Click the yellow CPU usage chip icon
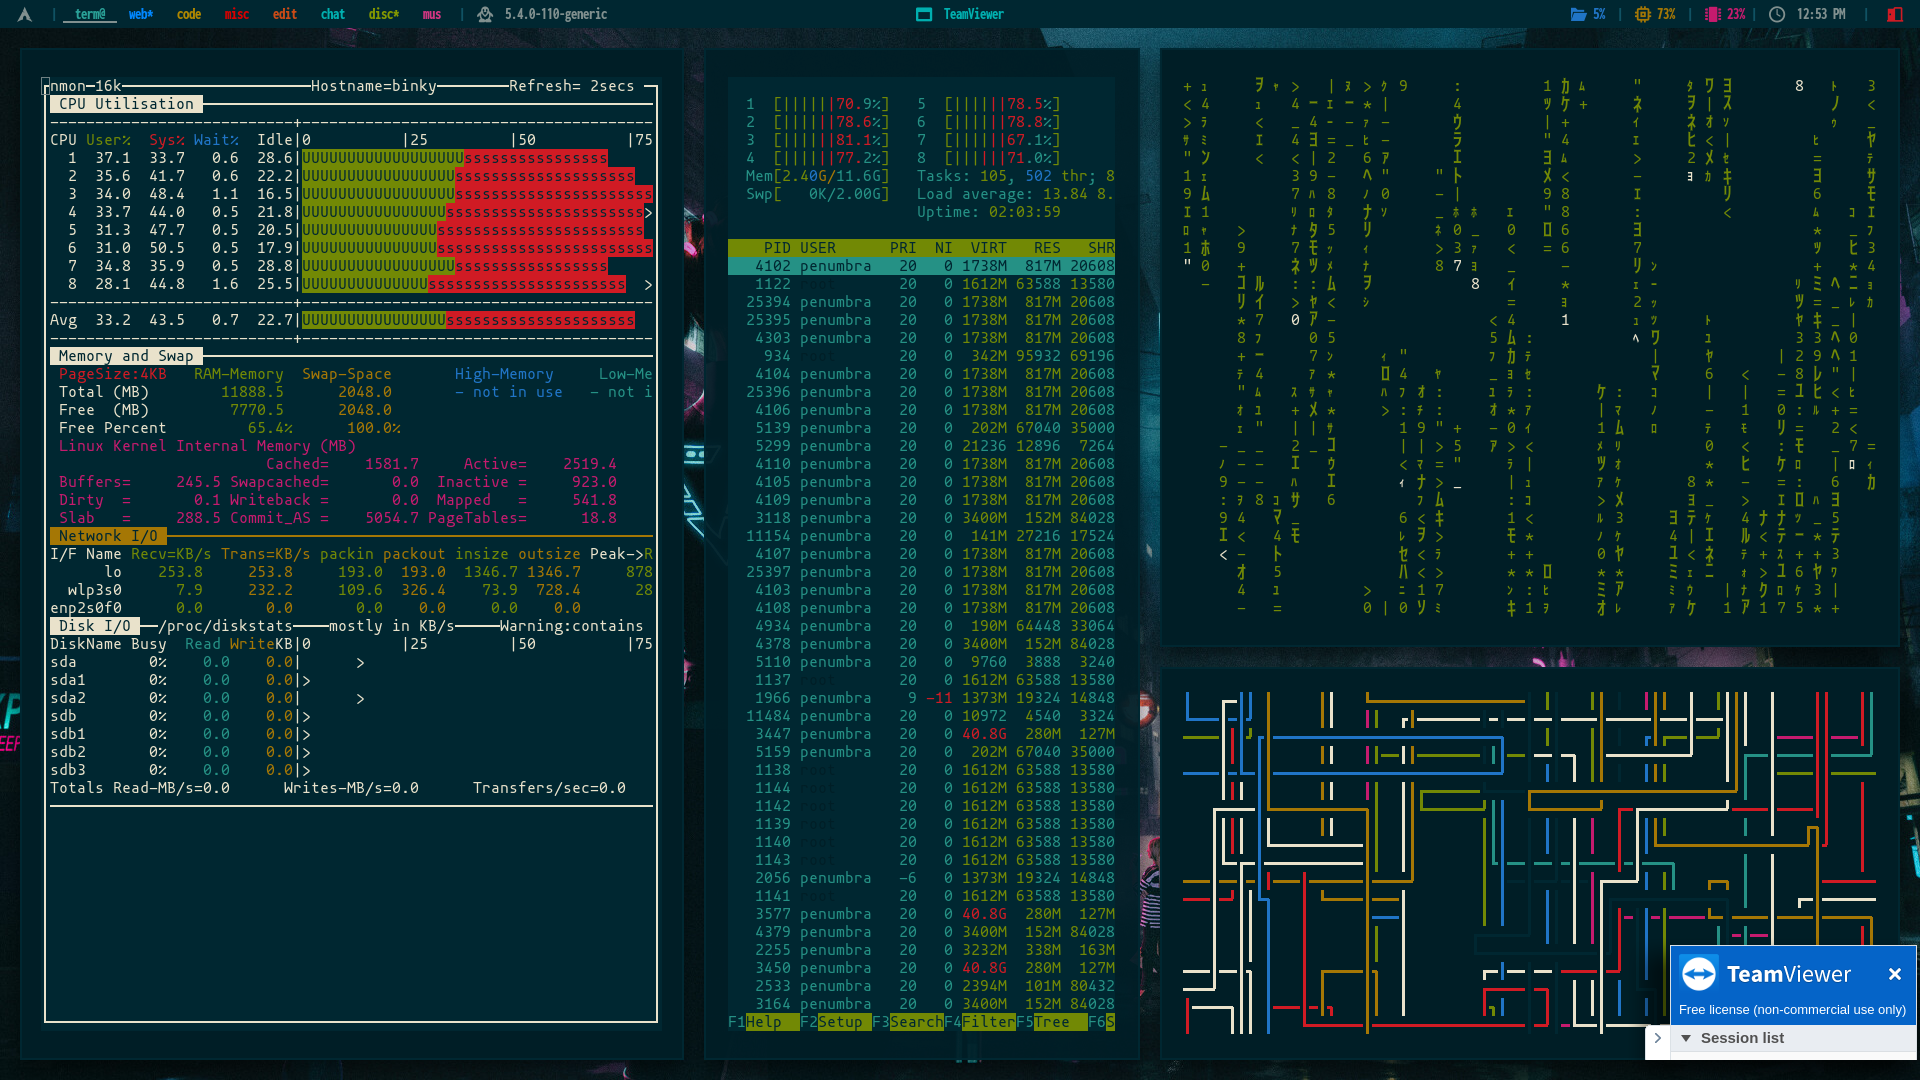This screenshot has height=1080, width=1920. [1642, 14]
